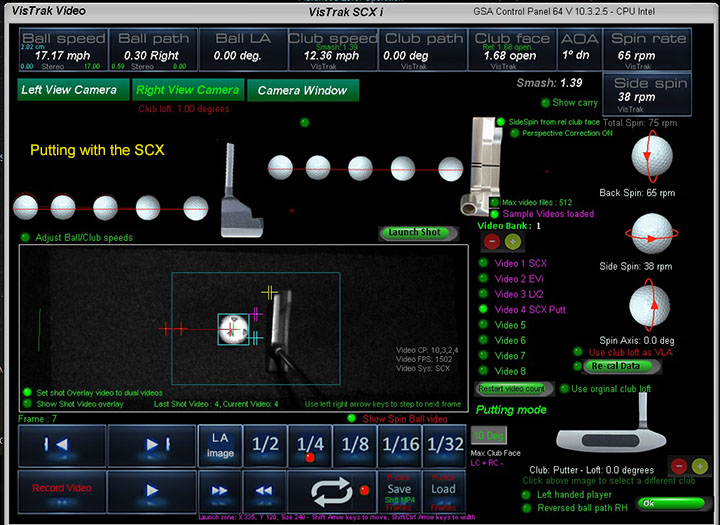Step forward one frame in video

click(152, 445)
